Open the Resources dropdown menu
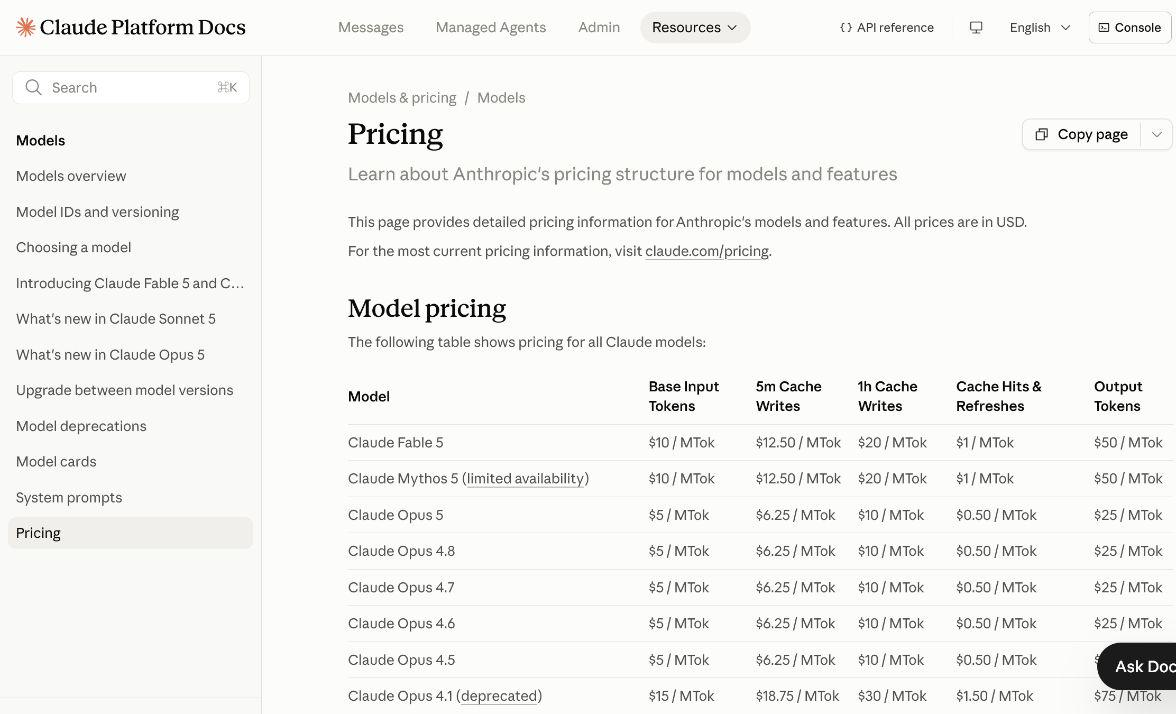 click(x=695, y=28)
